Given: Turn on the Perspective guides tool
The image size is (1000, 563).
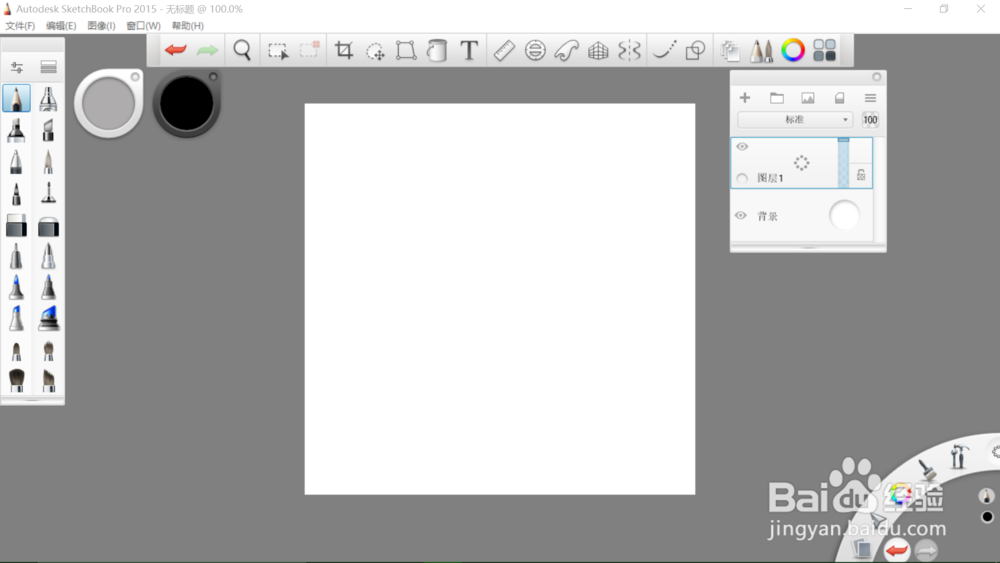Looking at the screenshot, I should click(x=598, y=50).
